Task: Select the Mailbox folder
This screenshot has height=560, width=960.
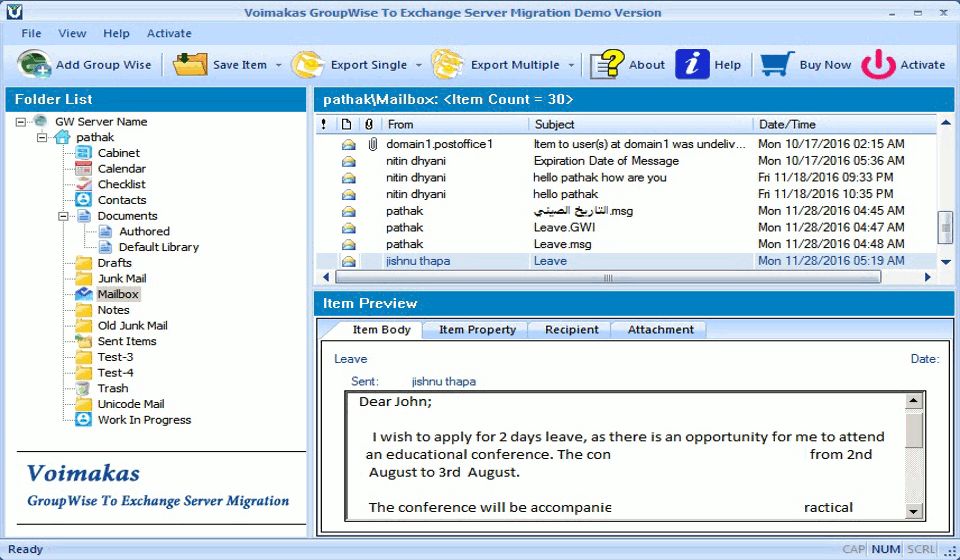Action: [x=118, y=294]
